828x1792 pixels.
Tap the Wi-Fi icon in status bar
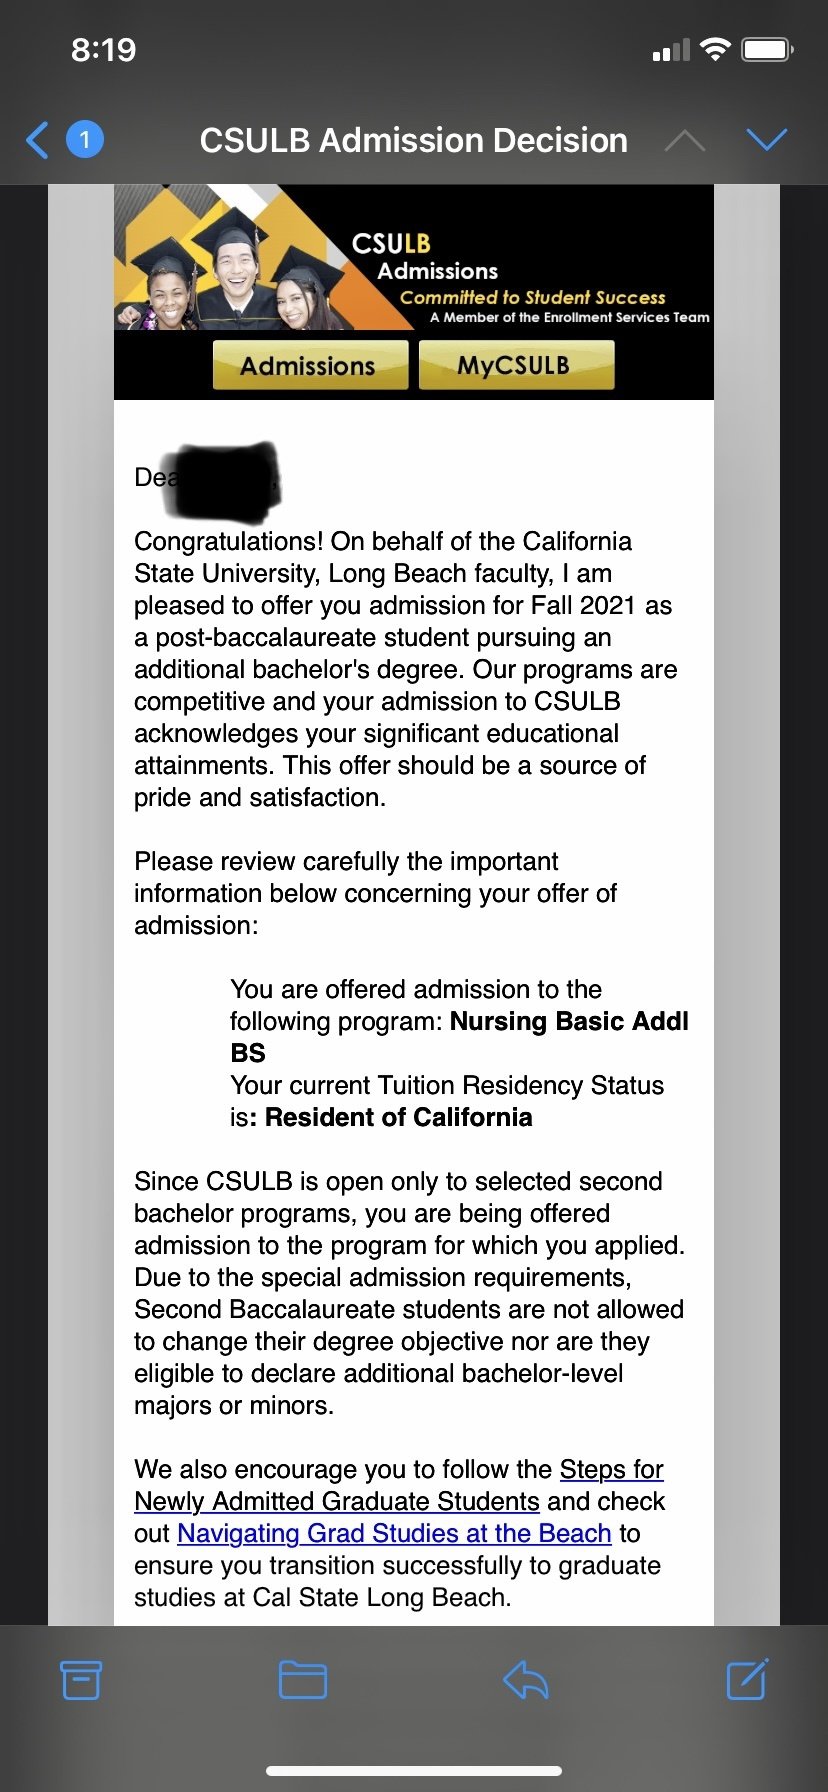pyautogui.click(x=715, y=49)
